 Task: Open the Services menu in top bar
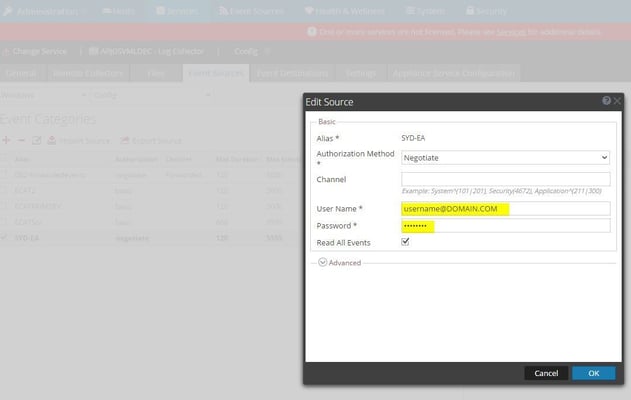(x=177, y=11)
